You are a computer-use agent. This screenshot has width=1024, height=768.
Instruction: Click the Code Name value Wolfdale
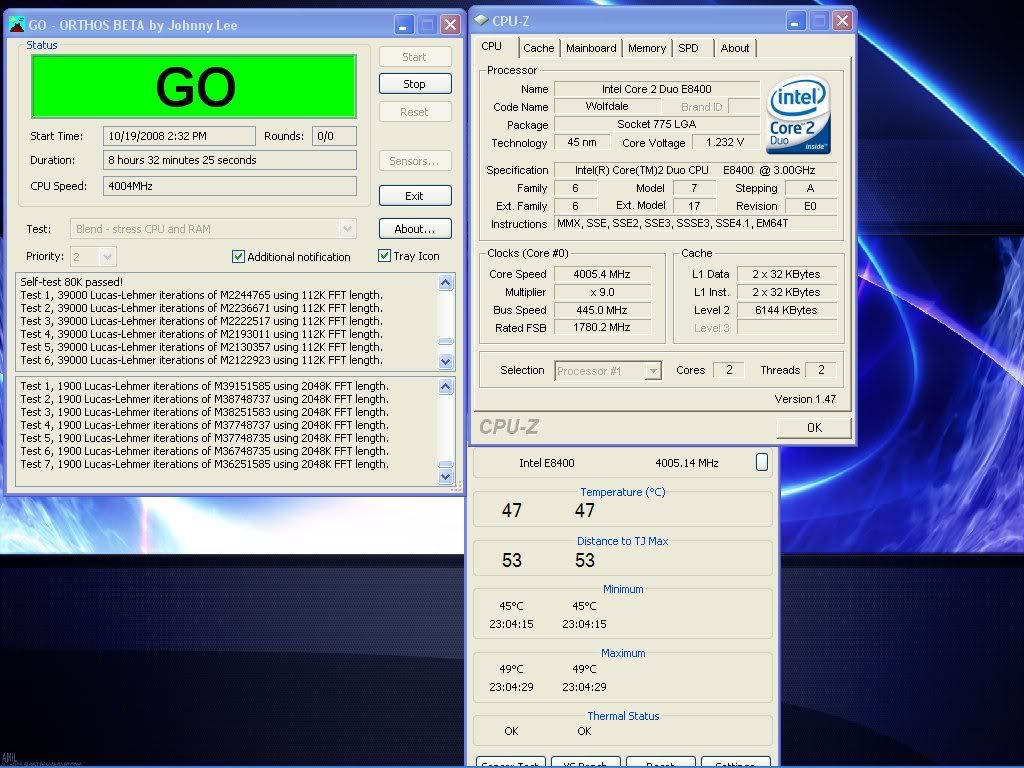(x=607, y=106)
